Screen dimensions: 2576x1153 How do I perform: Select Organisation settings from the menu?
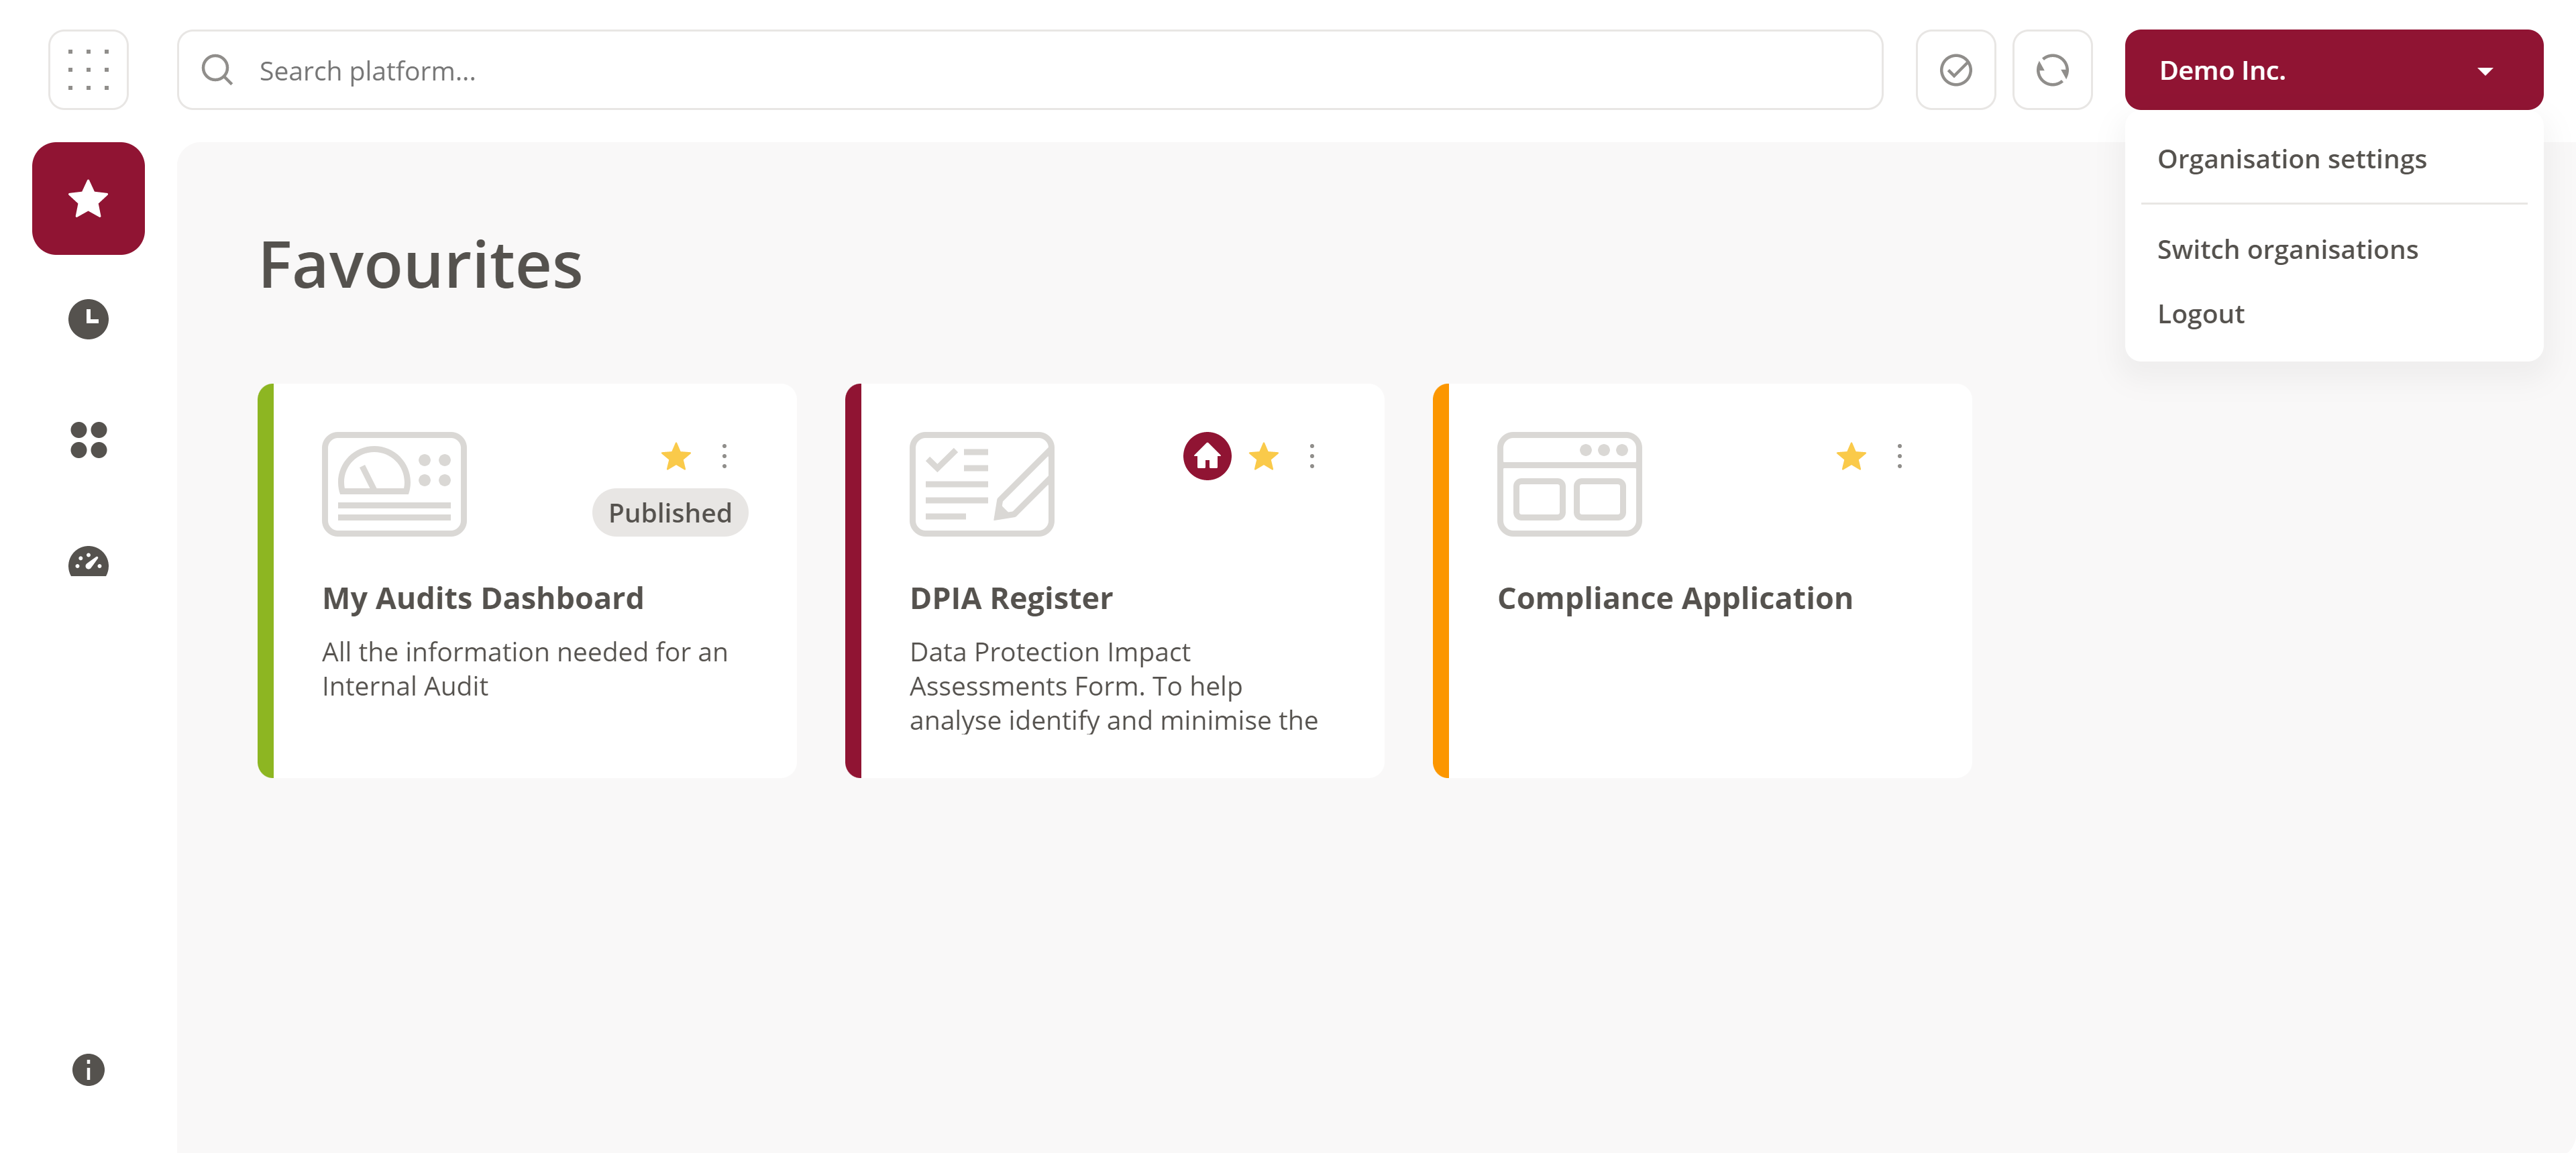pyautogui.click(x=2292, y=158)
